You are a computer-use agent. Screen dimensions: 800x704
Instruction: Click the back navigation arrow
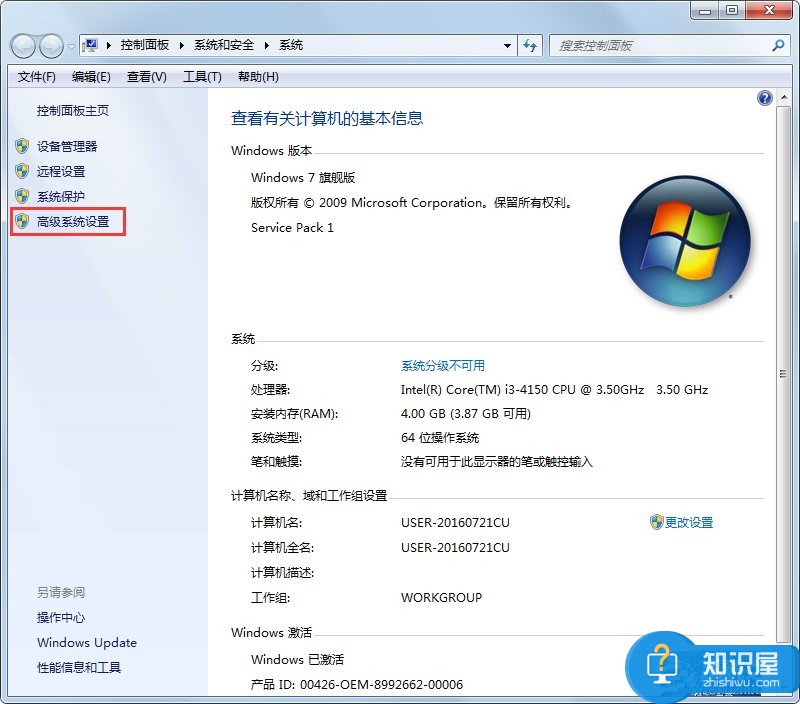click(x=22, y=45)
